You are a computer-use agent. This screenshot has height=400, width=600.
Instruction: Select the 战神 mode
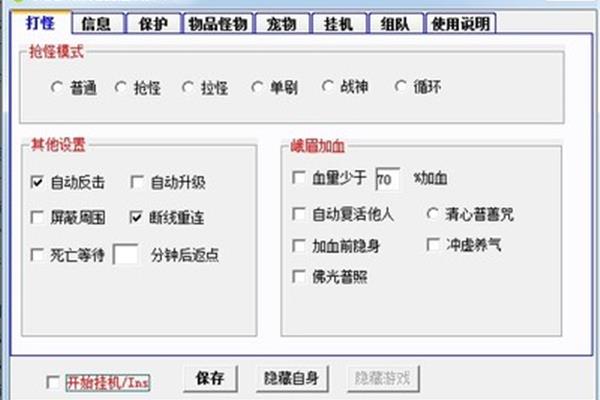coord(328,87)
